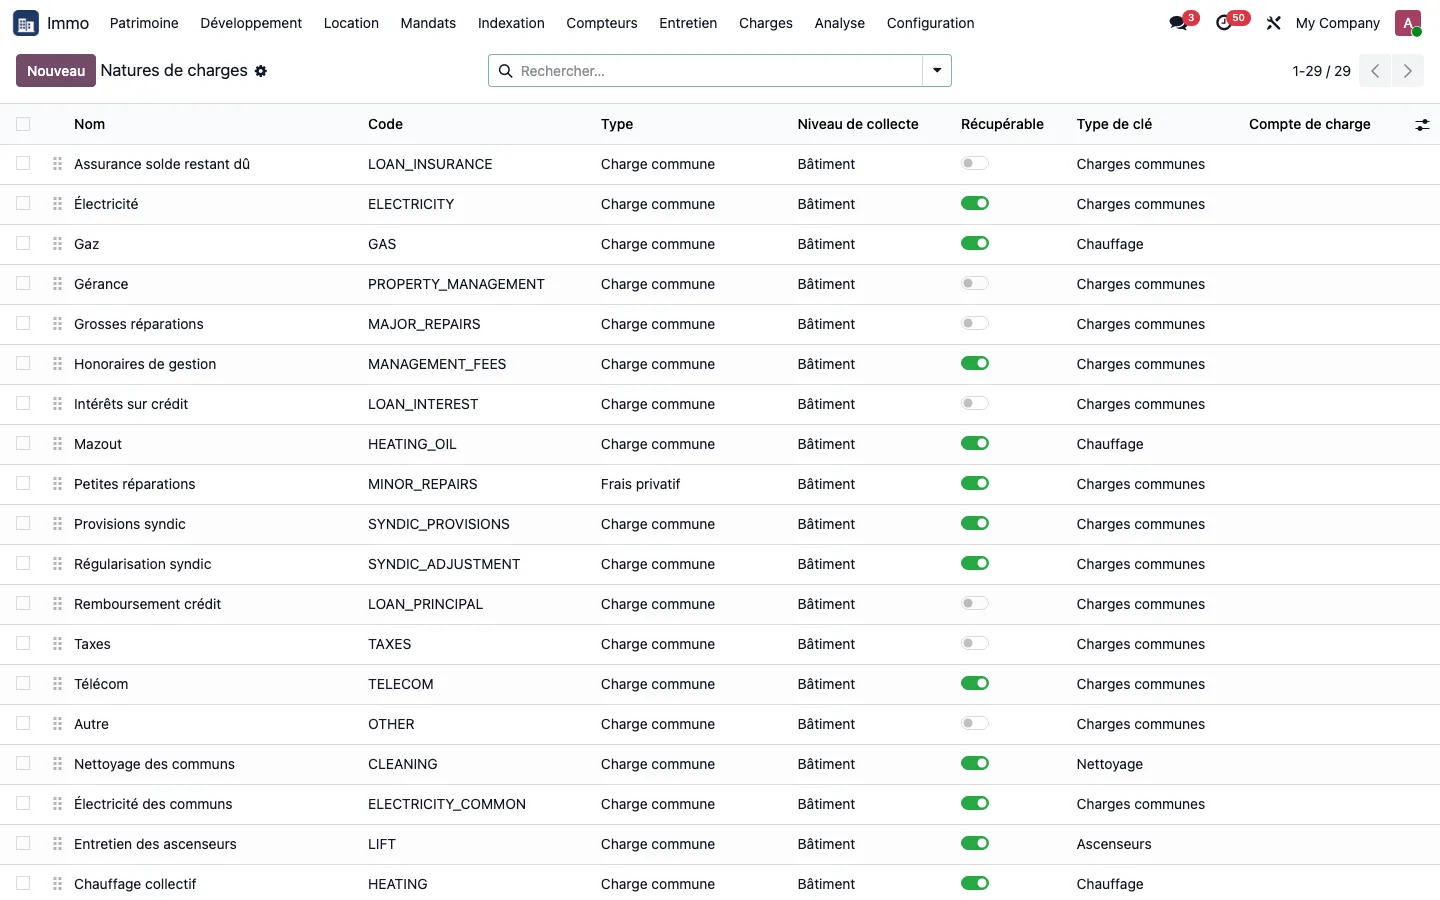Open the Immo app home icon

(26, 23)
